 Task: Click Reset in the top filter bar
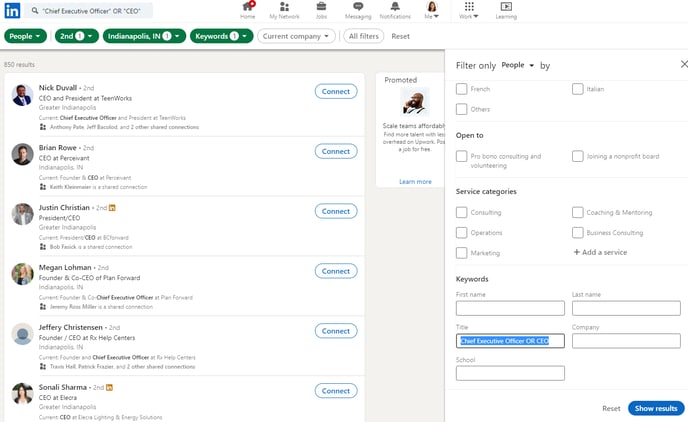coord(400,36)
